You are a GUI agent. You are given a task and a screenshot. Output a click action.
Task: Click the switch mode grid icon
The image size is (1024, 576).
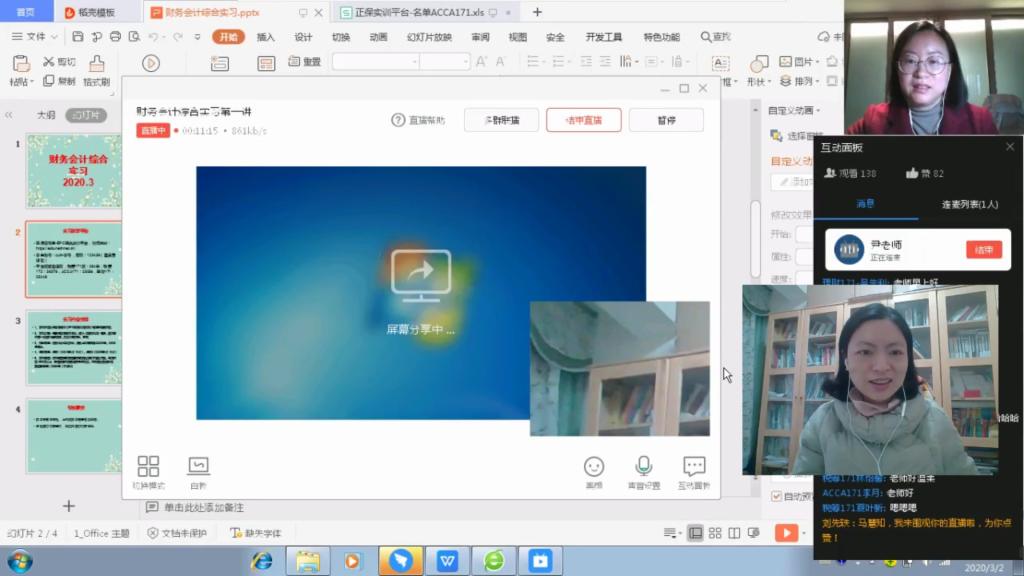[148, 467]
